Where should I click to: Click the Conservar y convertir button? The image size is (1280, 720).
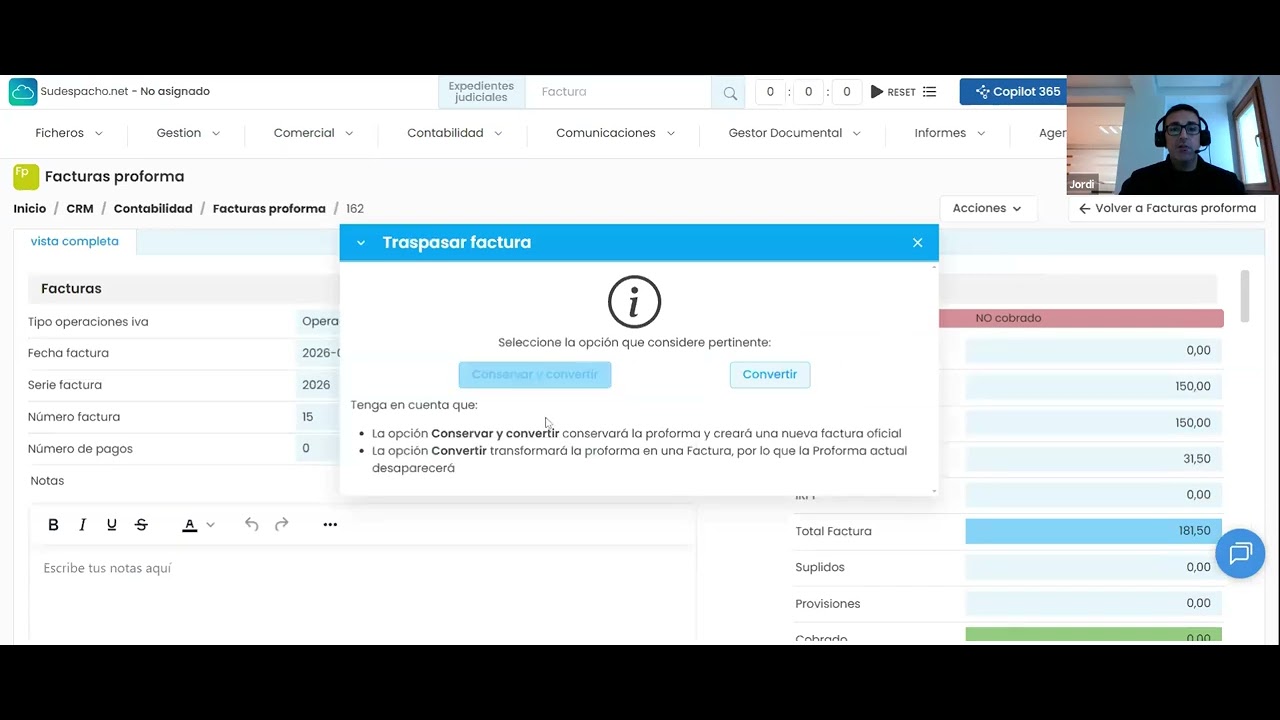tap(535, 375)
